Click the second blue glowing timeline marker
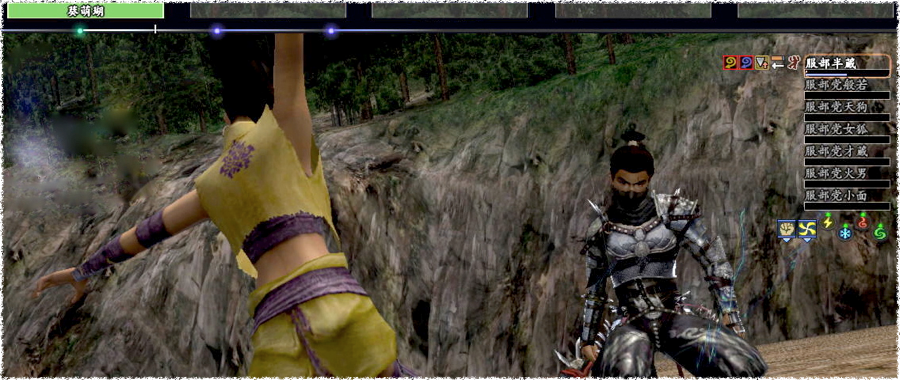This screenshot has width=900, height=381. point(331,31)
